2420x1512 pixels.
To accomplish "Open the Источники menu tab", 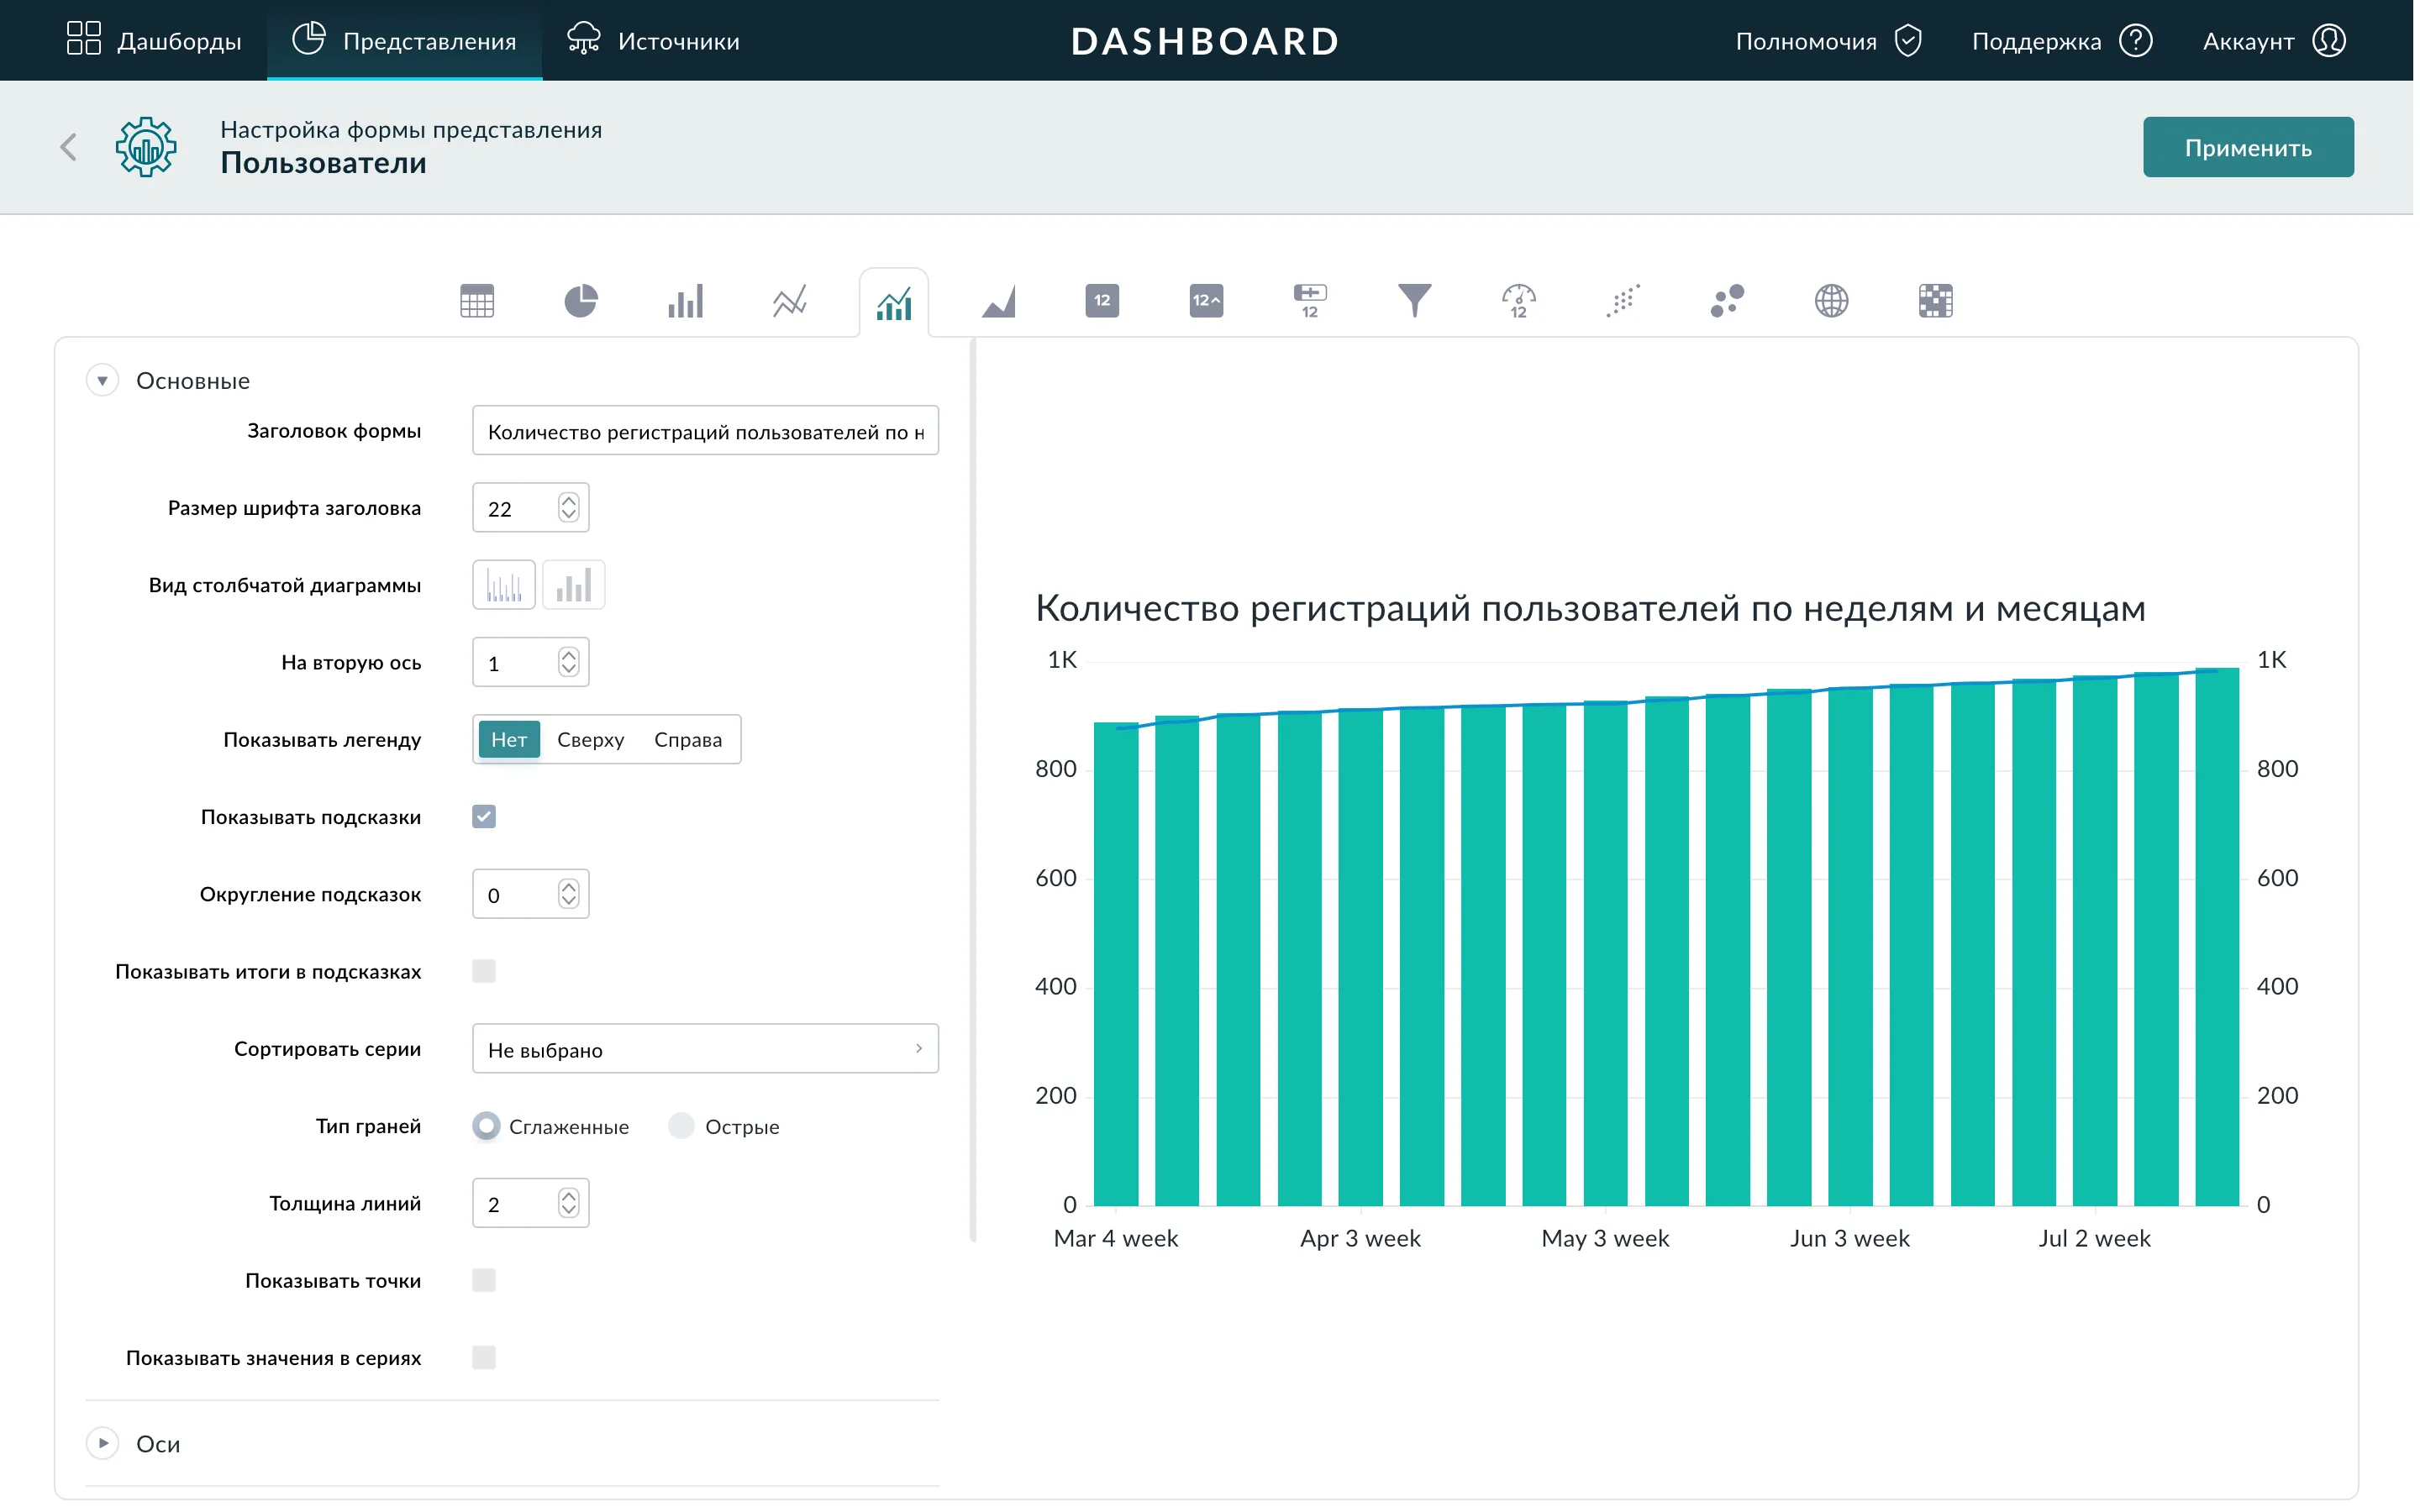I will (x=653, y=41).
